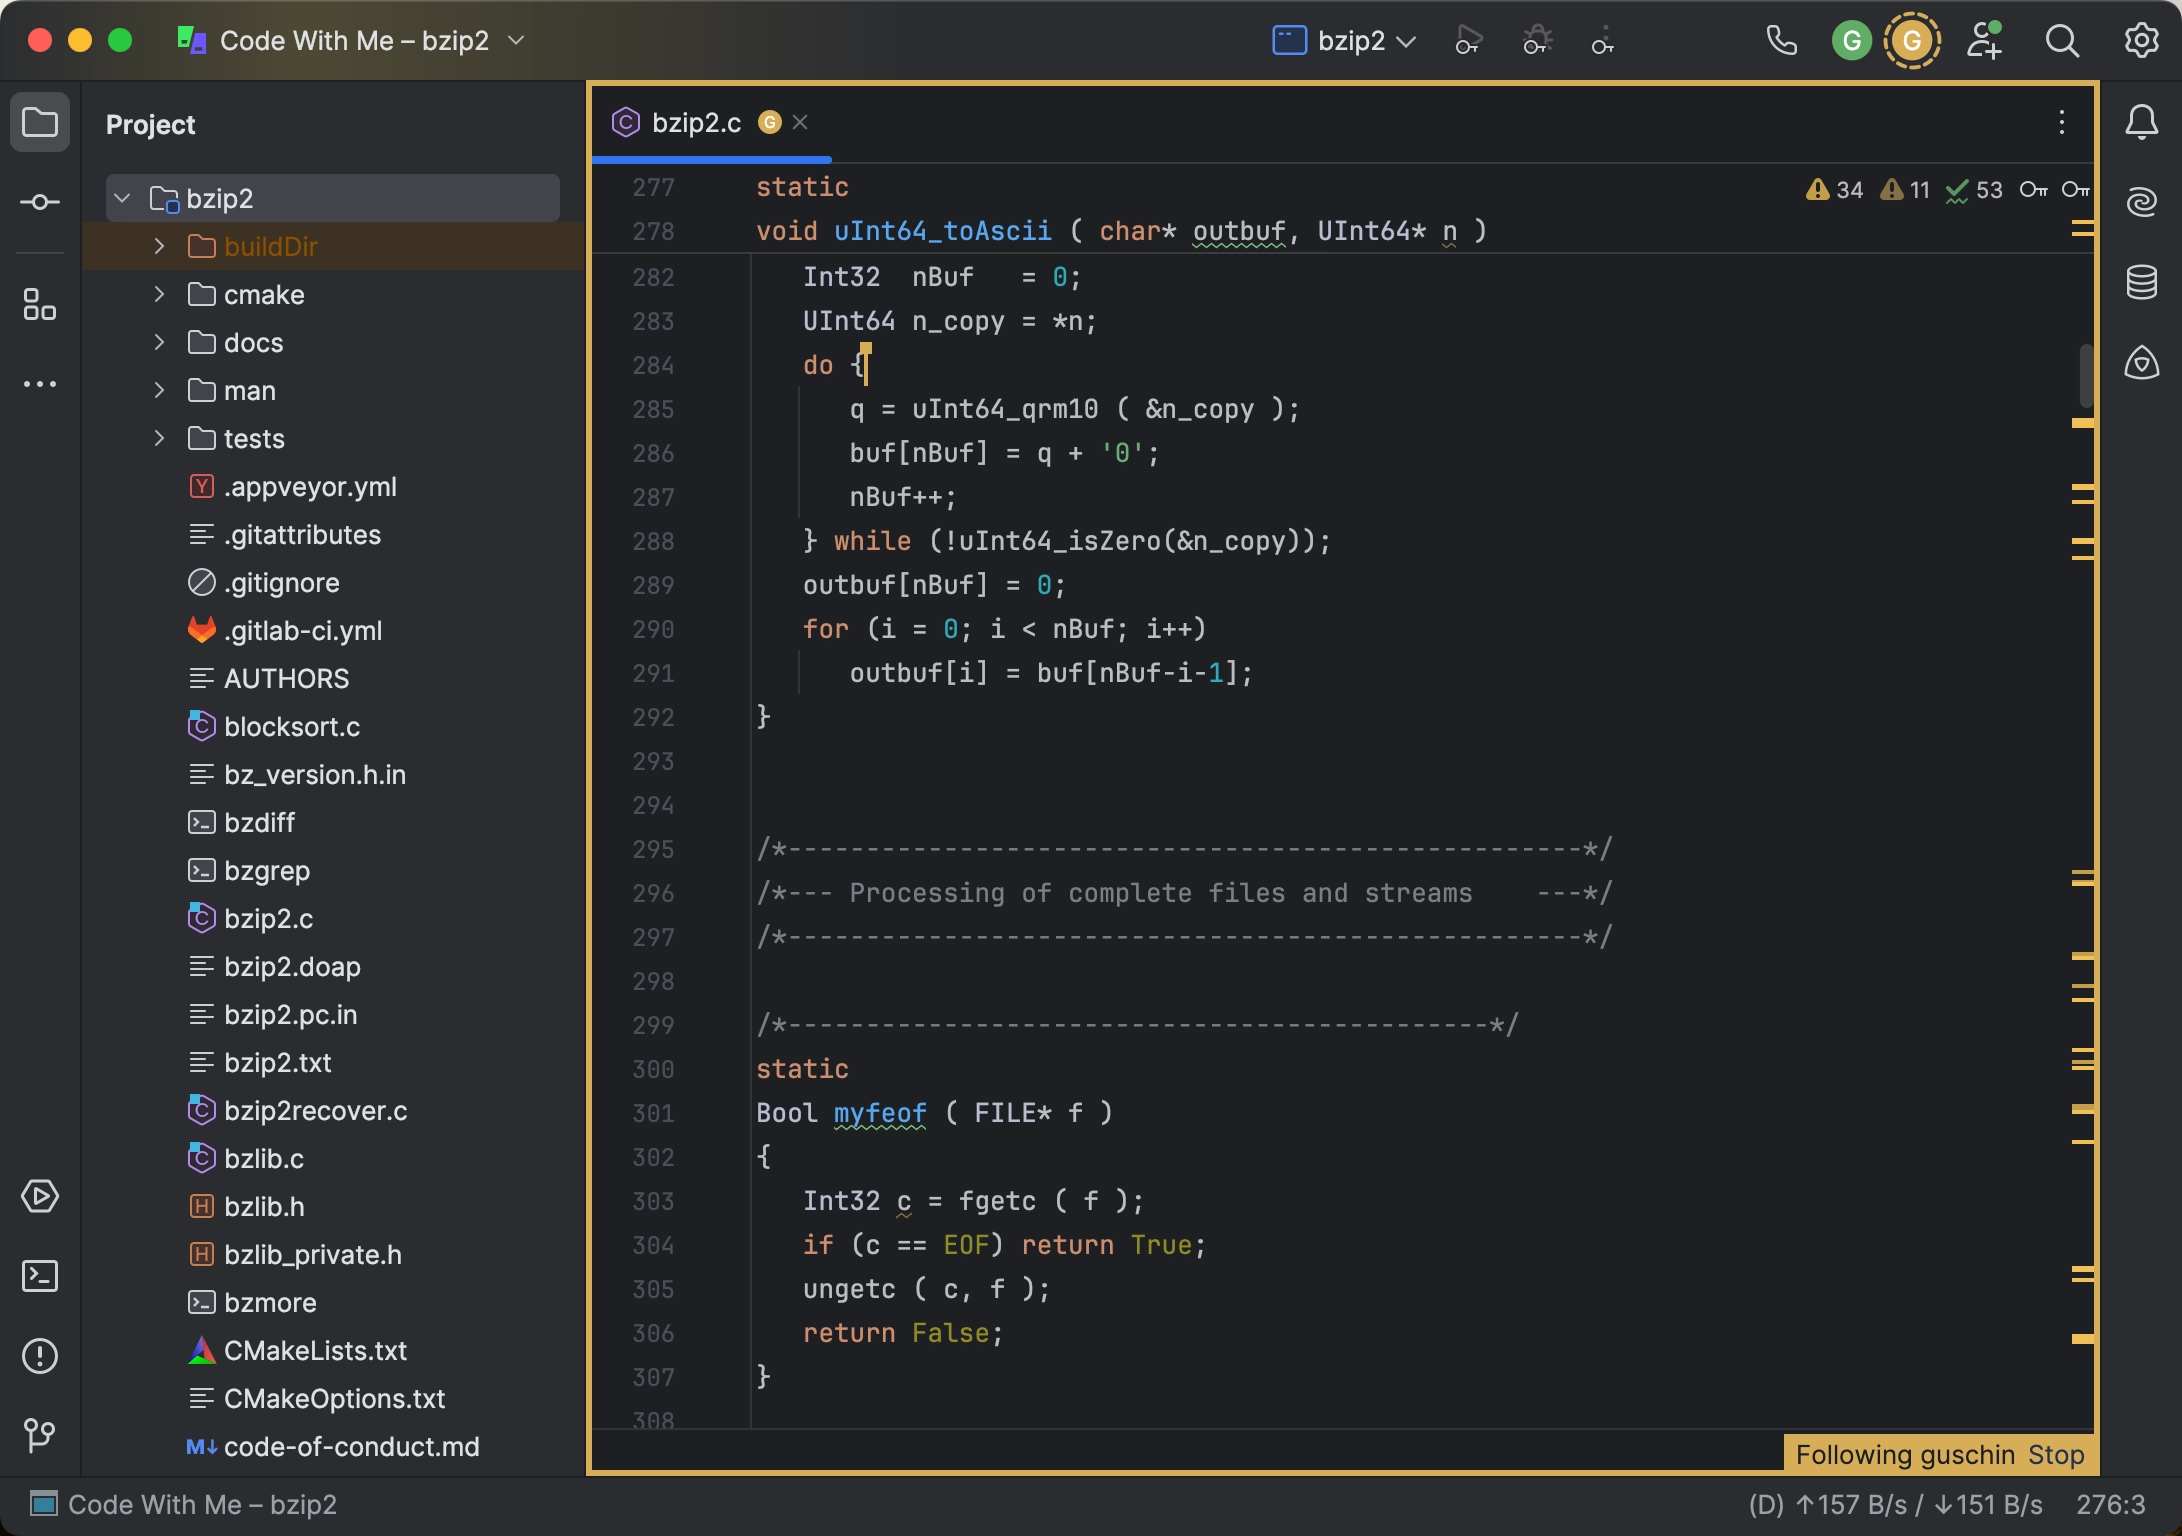2182x1536 pixels.
Task: Select the AUTHORS file
Action: [x=286, y=679]
